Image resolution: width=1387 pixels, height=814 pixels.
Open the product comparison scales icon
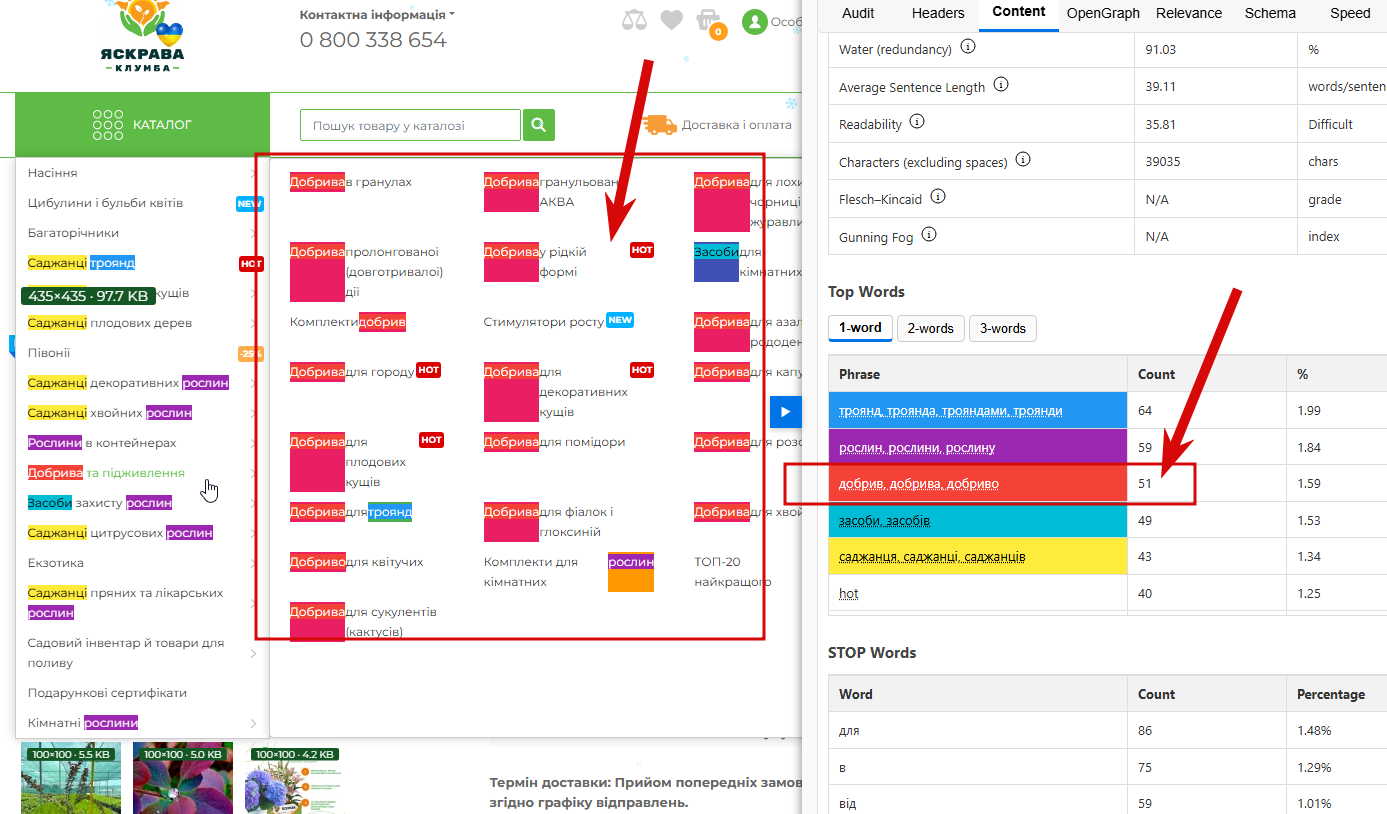[634, 20]
